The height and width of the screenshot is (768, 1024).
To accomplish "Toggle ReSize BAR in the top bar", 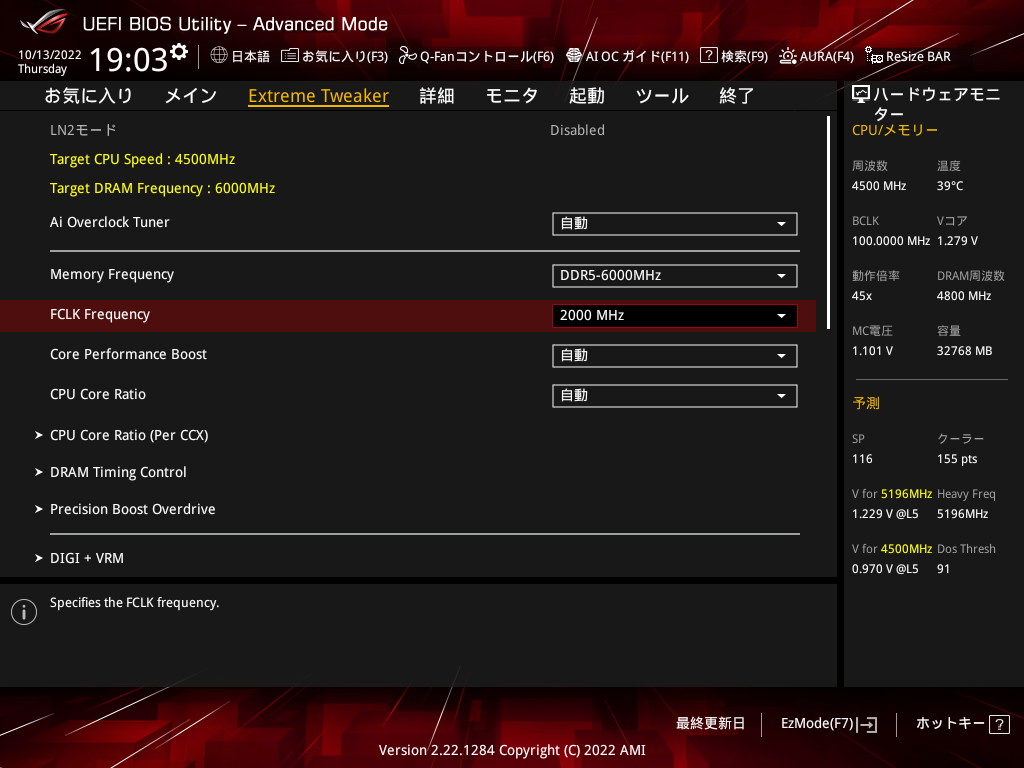I will tap(874, 56).
